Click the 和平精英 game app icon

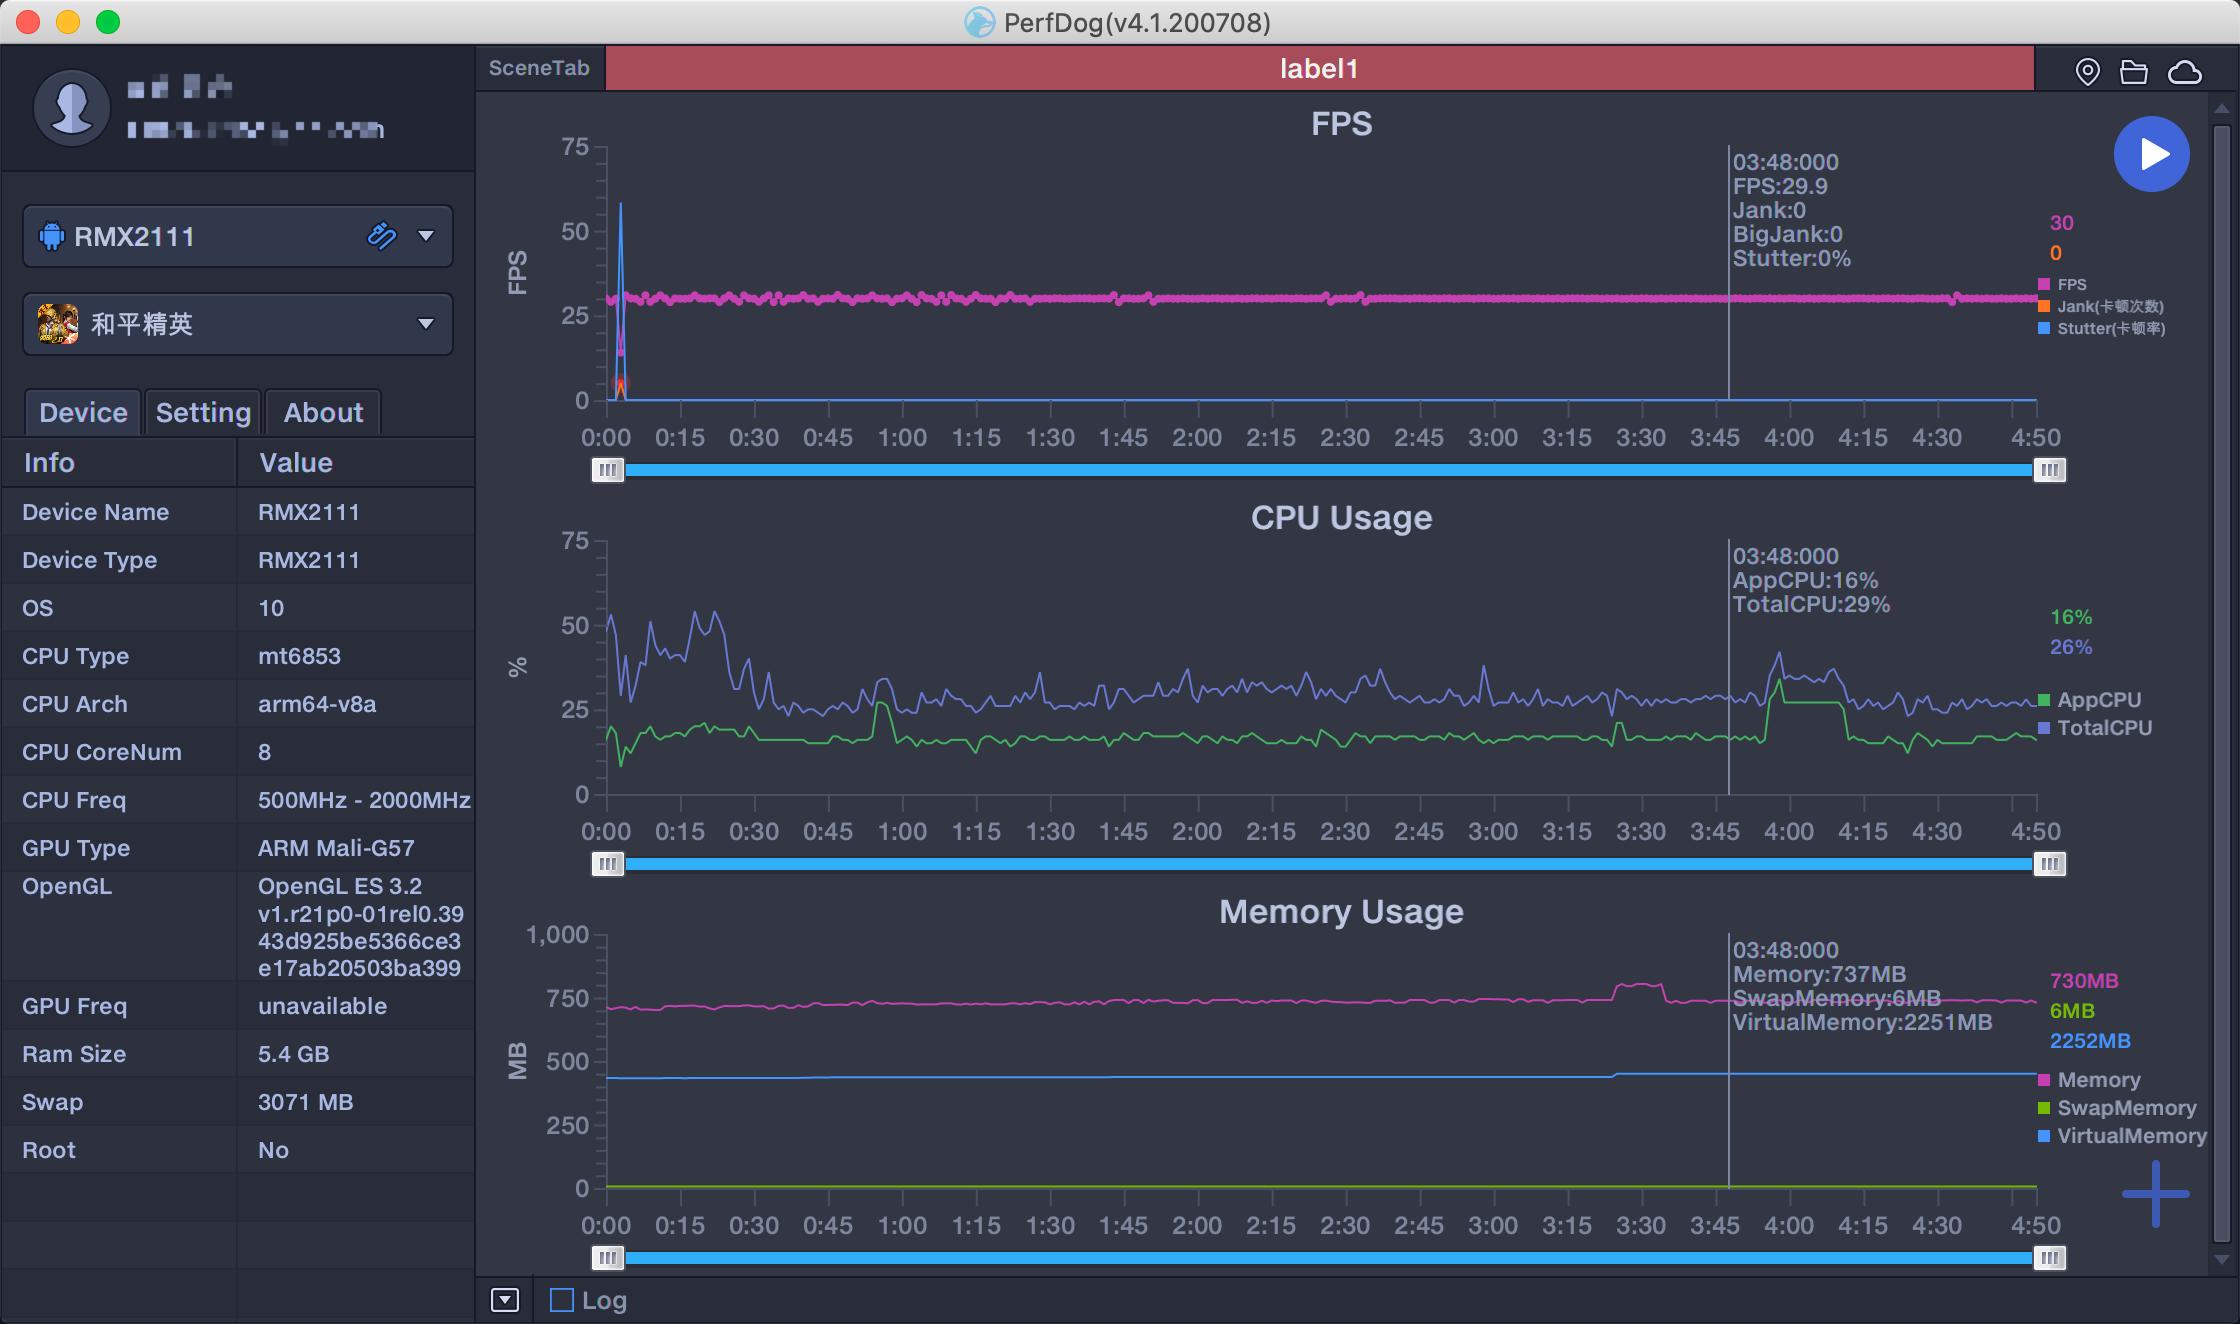[x=58, y=324]
